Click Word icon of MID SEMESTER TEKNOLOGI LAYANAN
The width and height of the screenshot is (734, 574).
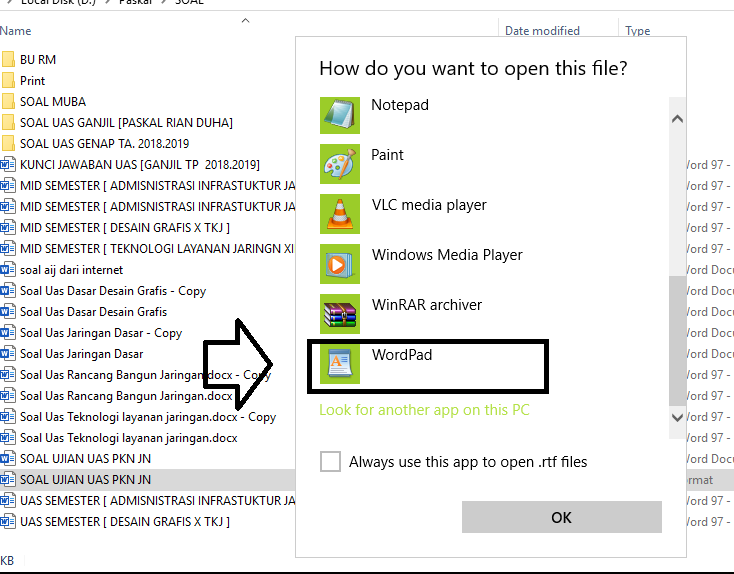point(7,249)
